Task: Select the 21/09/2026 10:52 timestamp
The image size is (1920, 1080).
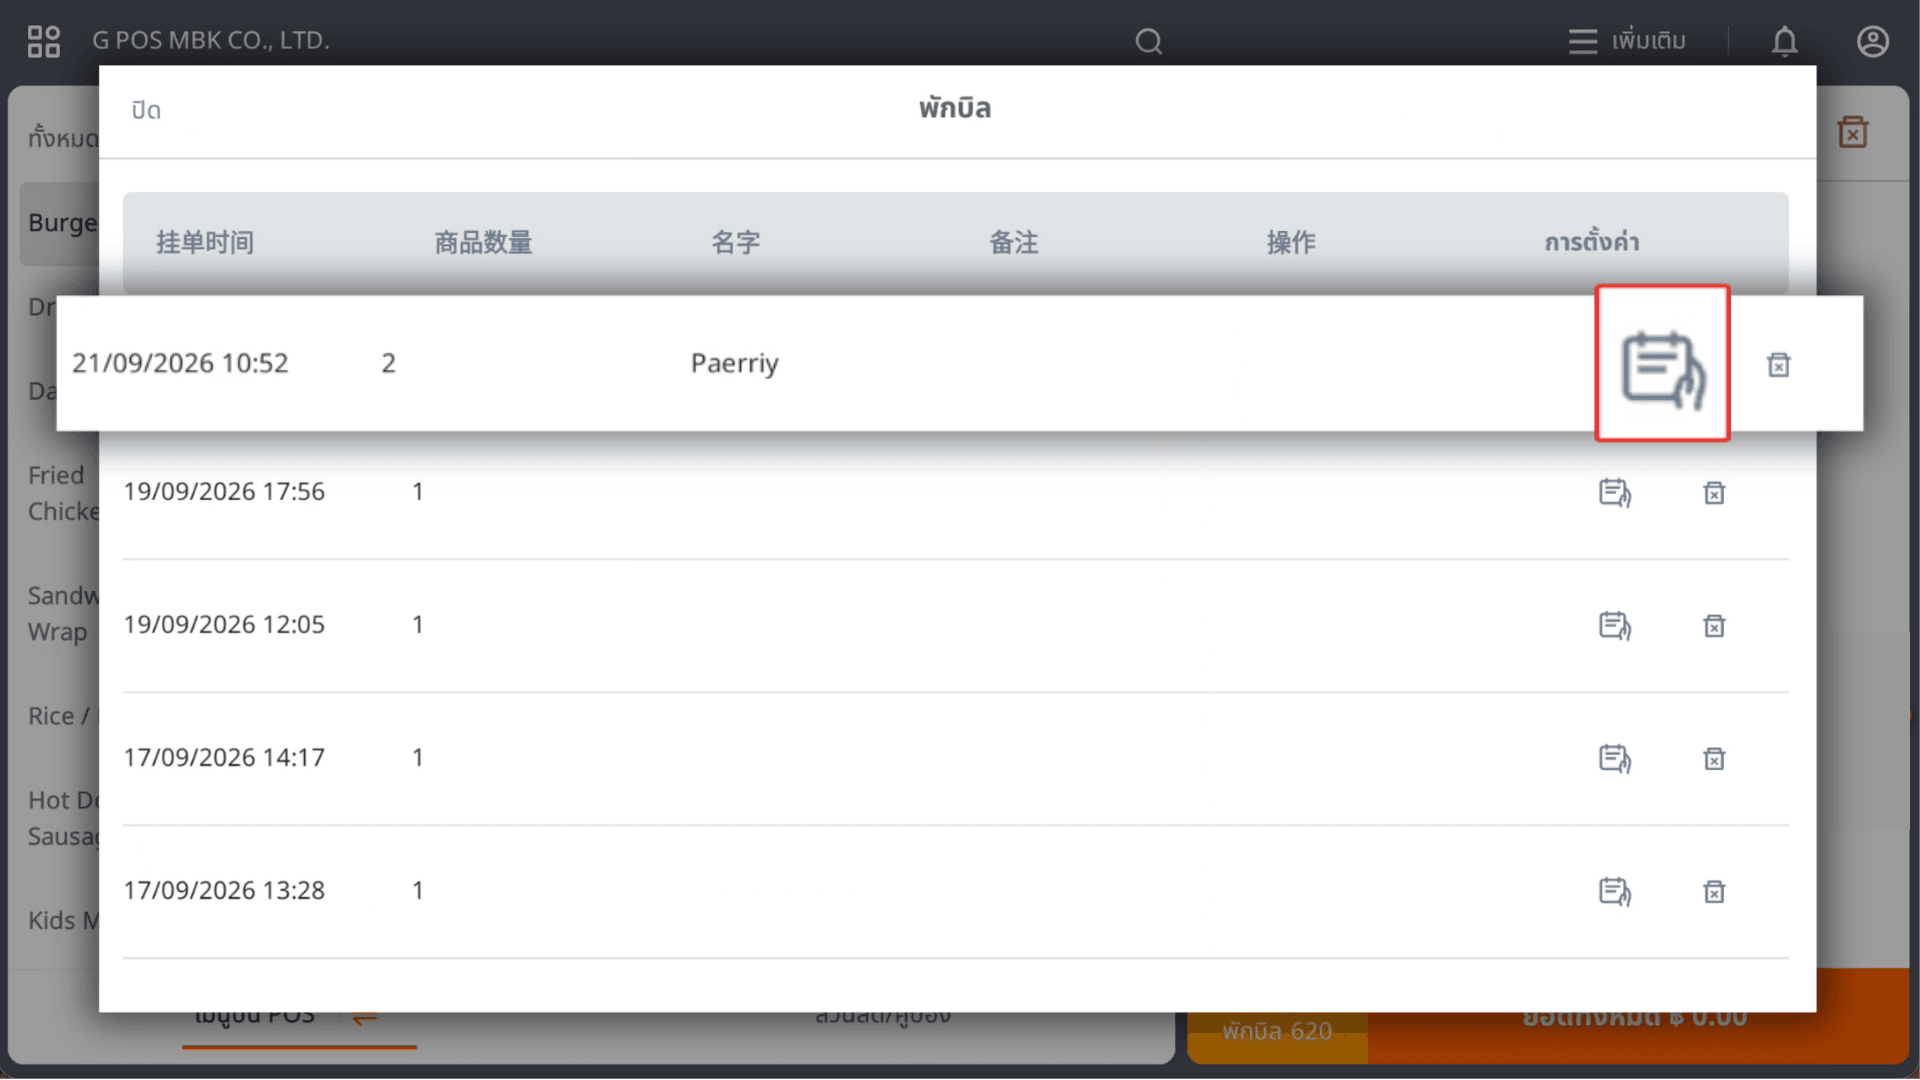Action: pos(180,363)
